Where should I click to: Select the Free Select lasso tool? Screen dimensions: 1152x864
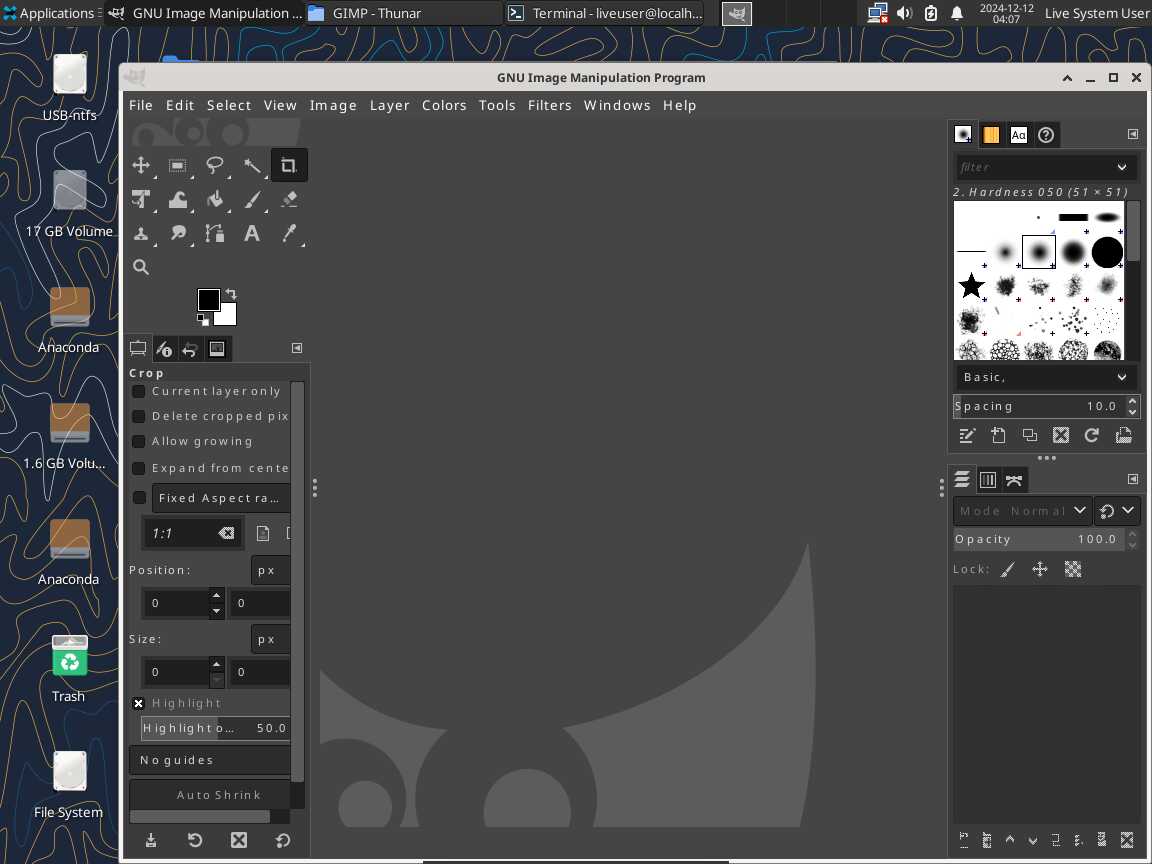pos(215,165)
